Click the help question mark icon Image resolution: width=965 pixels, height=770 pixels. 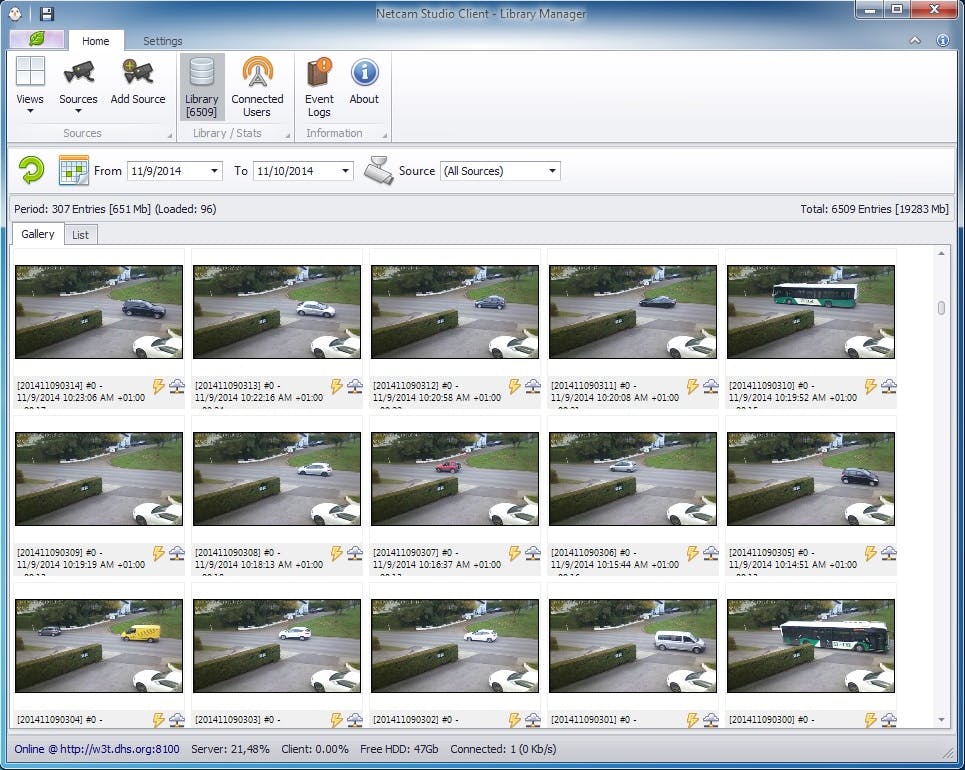click(x=943, y=40)
